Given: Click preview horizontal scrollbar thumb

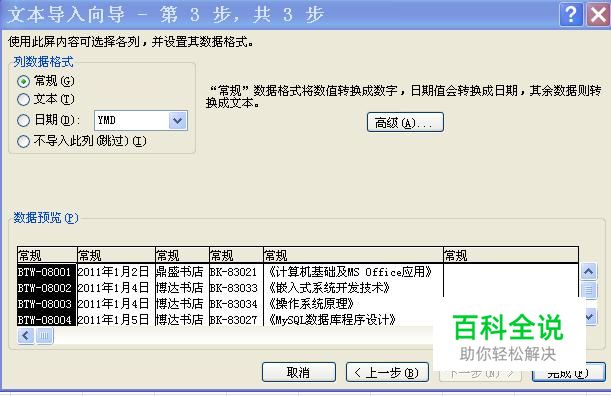Looking at the screenshot, I should pos(44,336).
